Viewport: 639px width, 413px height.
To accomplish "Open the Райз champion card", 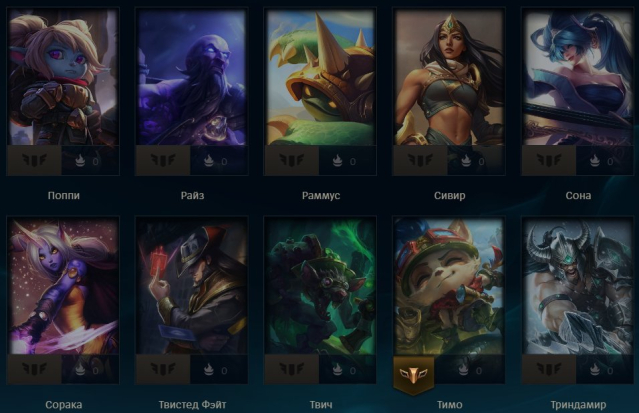I will coord(192,77).
